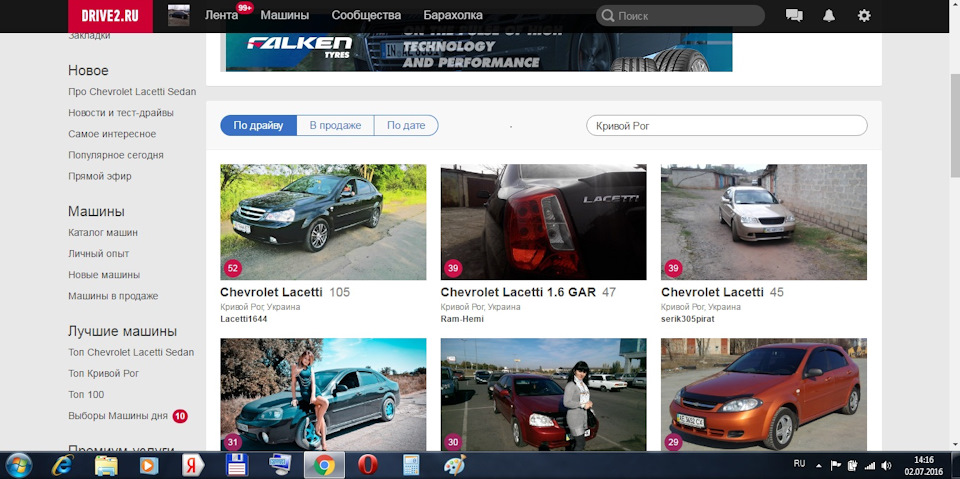Viewport: 960px width, 479px height.
Task: Click the 39 badge on the Lacetti 1.6 GAR photo
Action: click(x=452, y=268)
